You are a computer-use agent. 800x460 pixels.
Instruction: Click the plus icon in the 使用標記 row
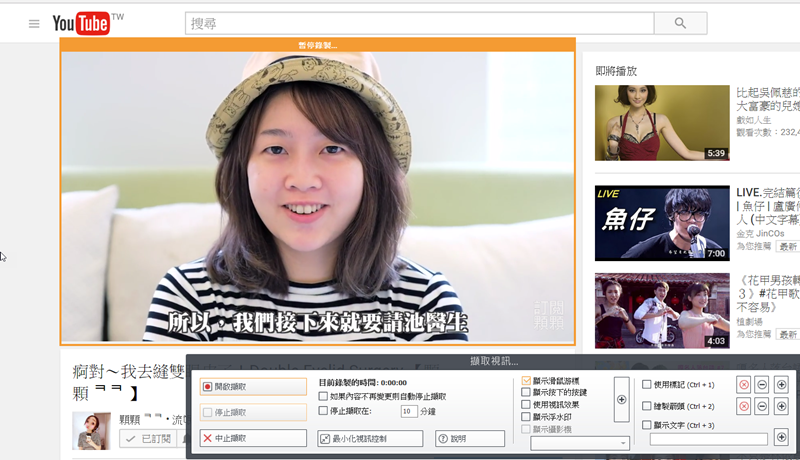(781, 385)
